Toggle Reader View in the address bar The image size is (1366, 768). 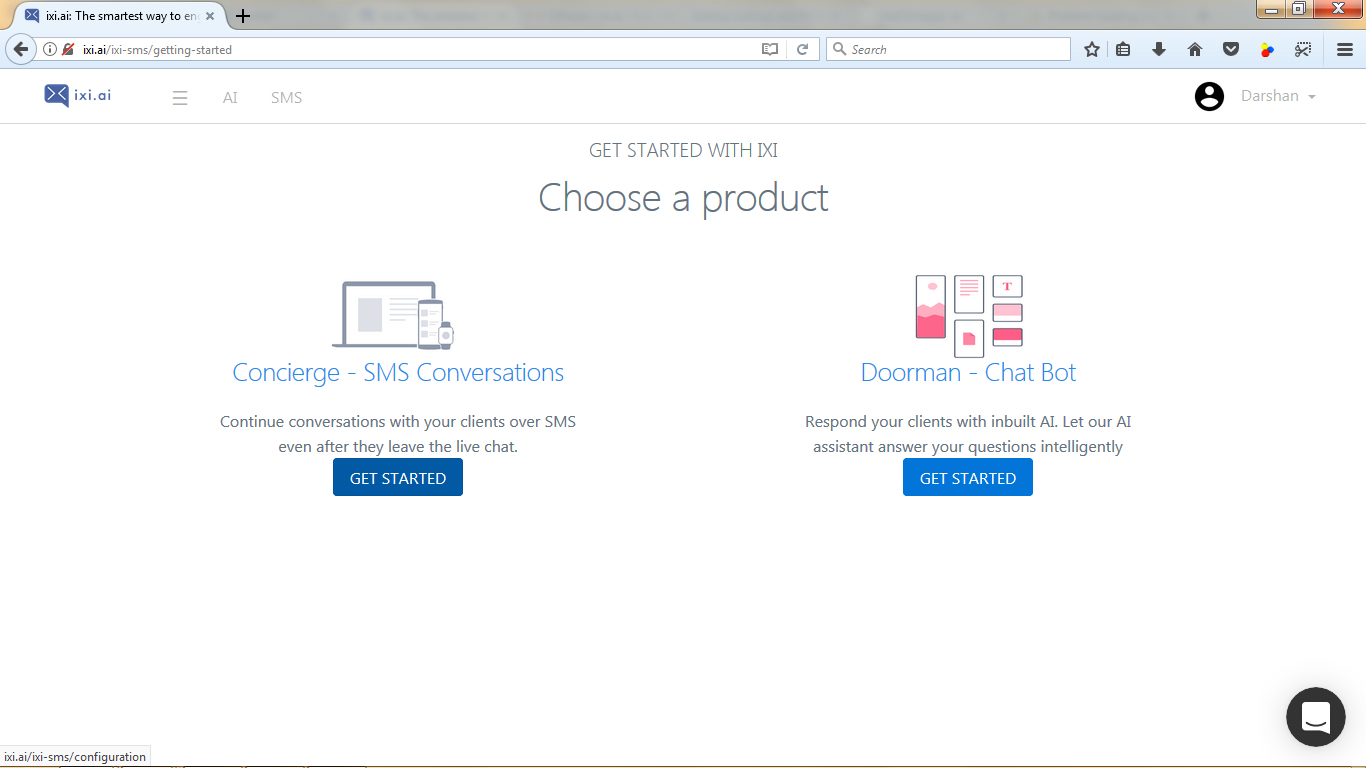[x=769, y=49]
